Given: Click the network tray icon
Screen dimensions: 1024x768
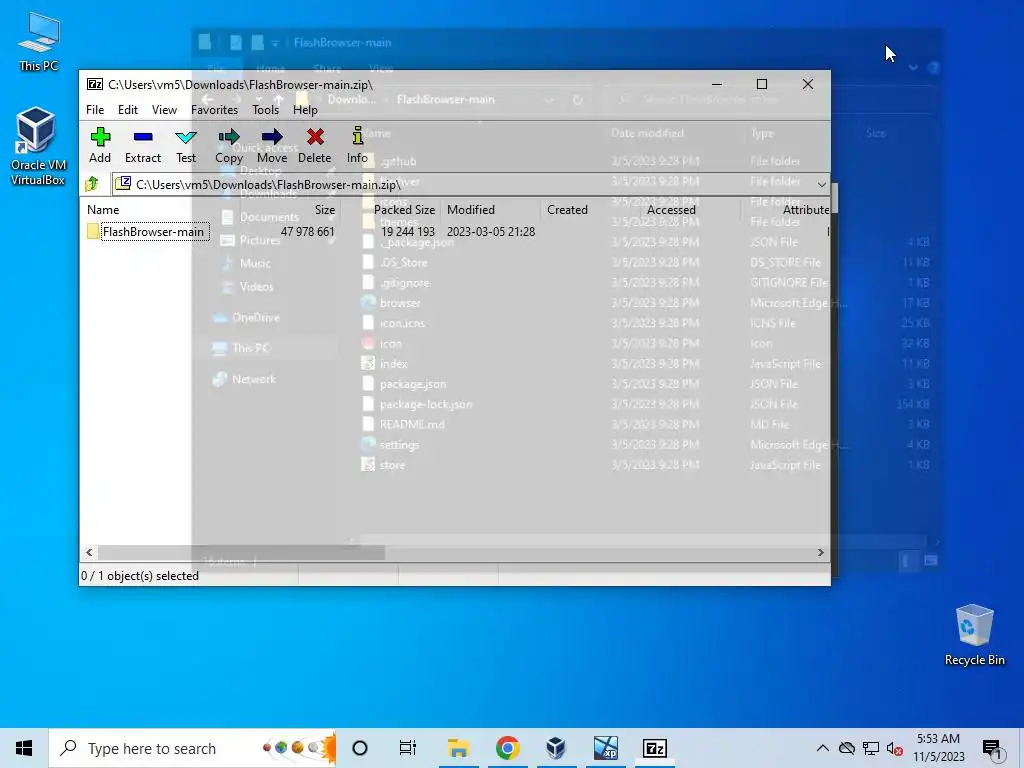Looking at the screenshot, I should coord(871,748).
